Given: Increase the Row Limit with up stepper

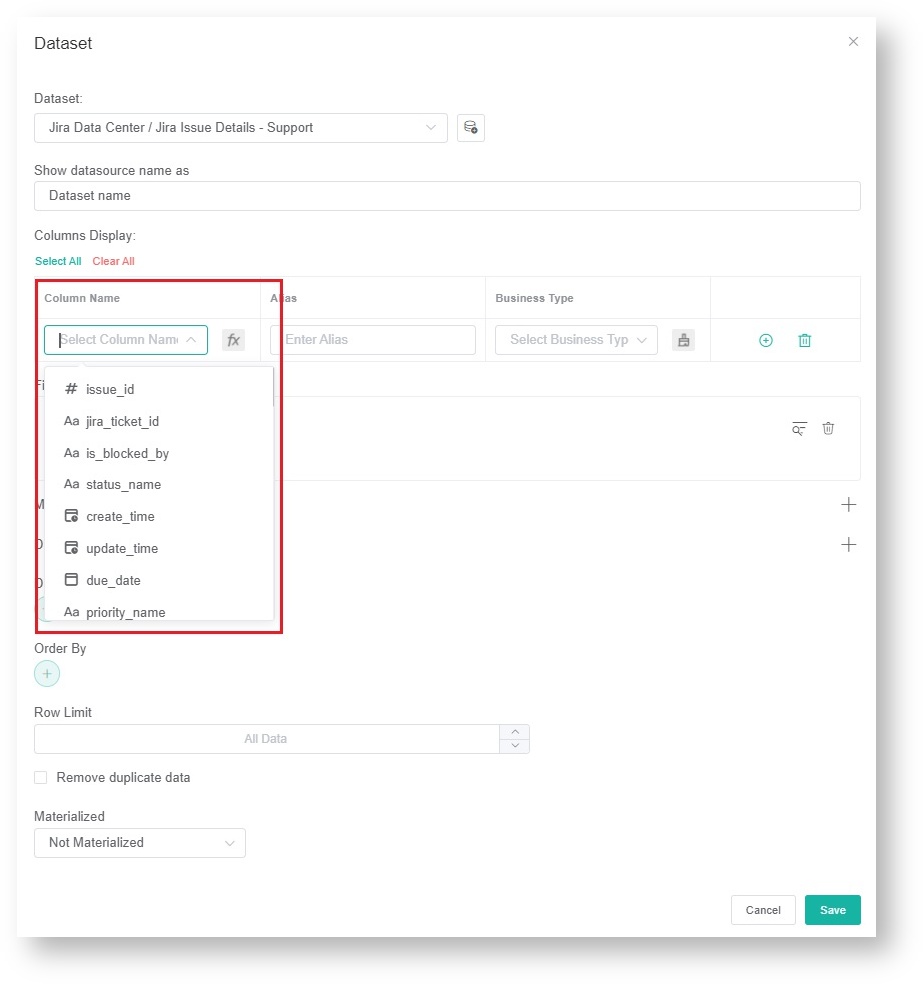Looking at the screenshot, I should click(x=514, y=732).
